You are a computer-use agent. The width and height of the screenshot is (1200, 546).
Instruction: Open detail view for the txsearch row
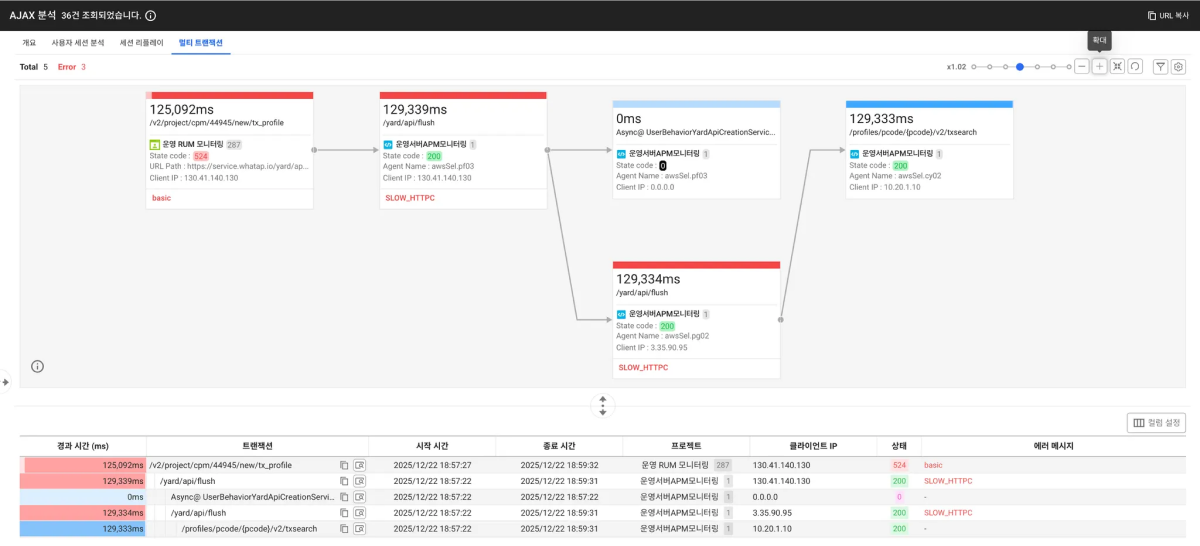[x=360, y=528]
